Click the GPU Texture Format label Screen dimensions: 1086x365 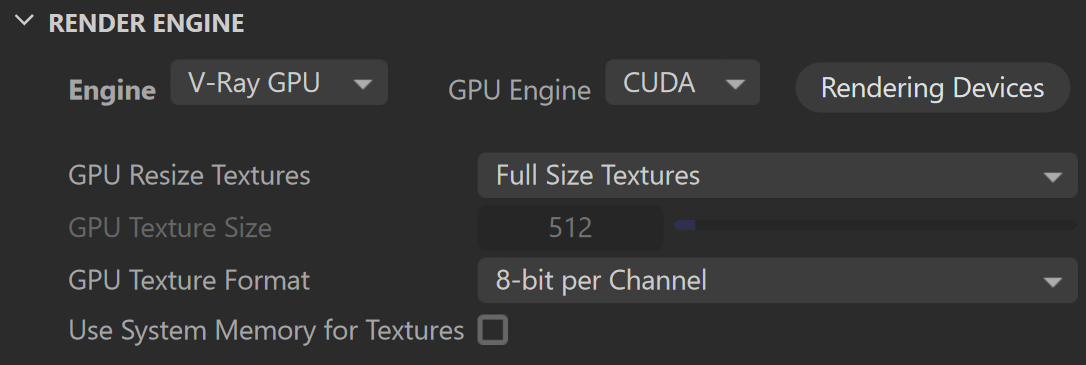189,281
